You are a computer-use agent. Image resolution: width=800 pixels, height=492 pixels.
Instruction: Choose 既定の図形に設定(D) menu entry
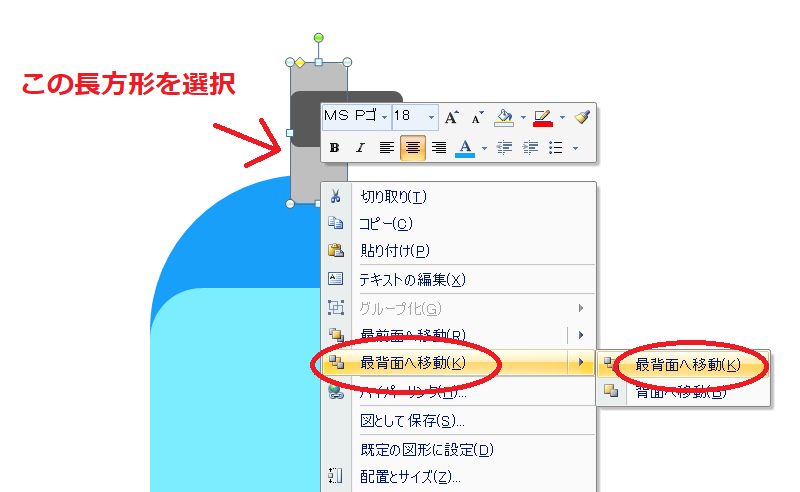tap(459, 450)
